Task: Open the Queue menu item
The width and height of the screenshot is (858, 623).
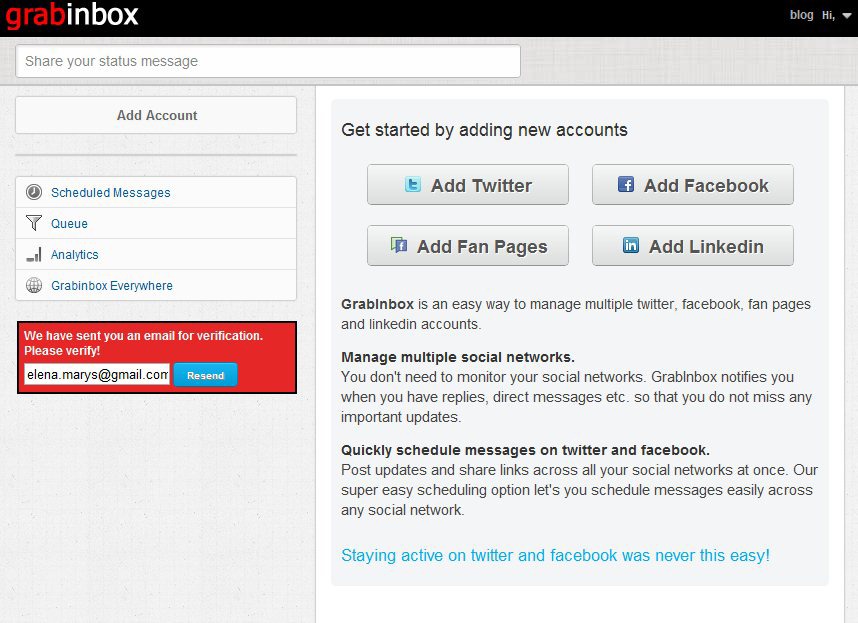Action: 69,224
